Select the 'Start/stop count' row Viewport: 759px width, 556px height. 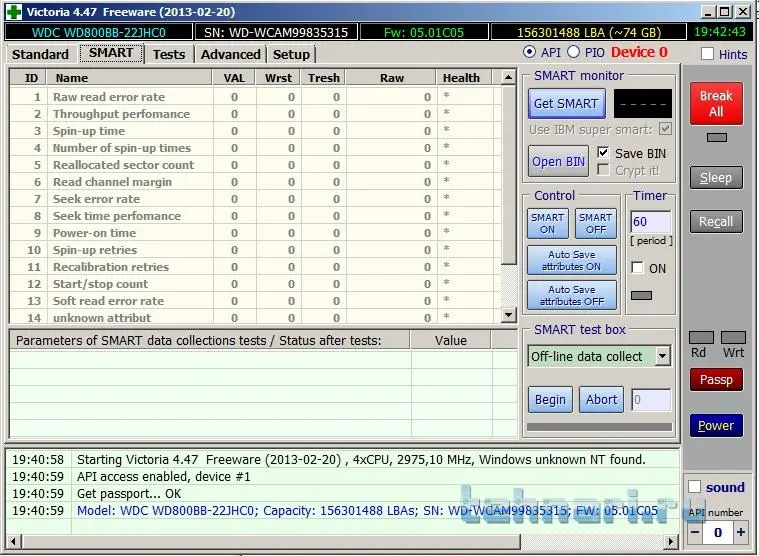256,284
